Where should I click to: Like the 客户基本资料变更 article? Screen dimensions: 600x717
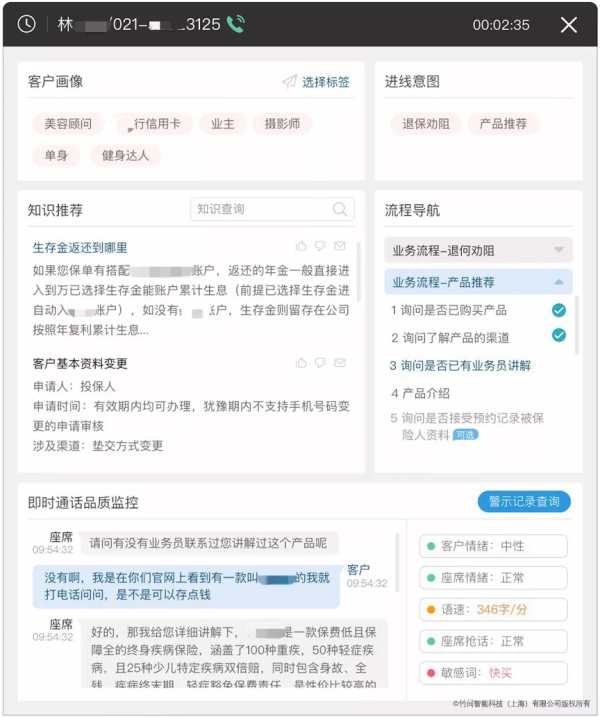301,363
